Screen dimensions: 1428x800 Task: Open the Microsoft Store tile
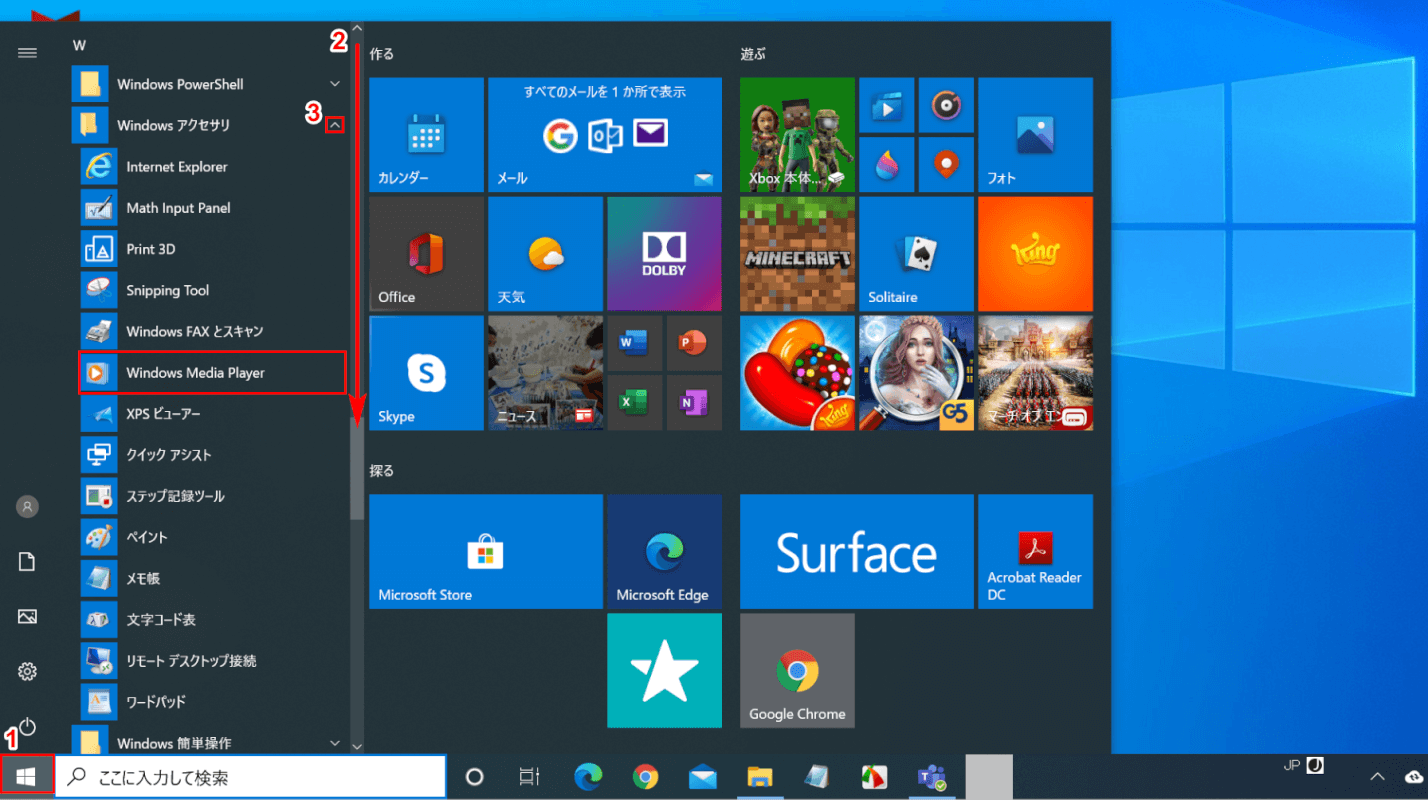[486, 551]
